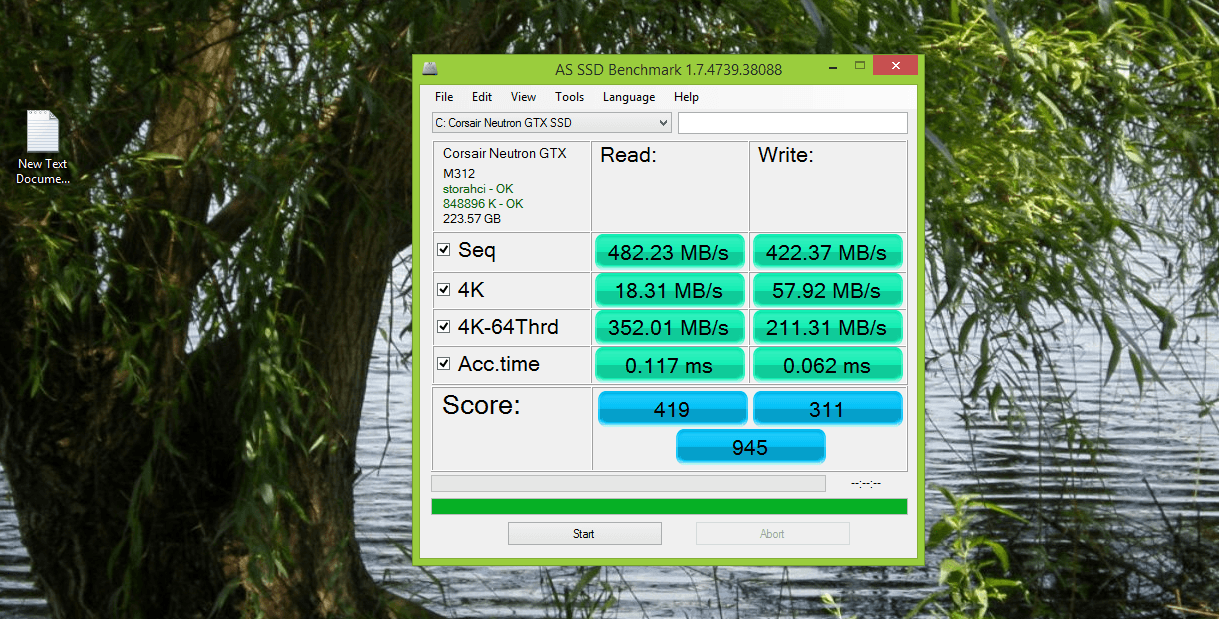1219x619 pixels.
Task: Click the write access time 0.062 ms
Action: 827,365
